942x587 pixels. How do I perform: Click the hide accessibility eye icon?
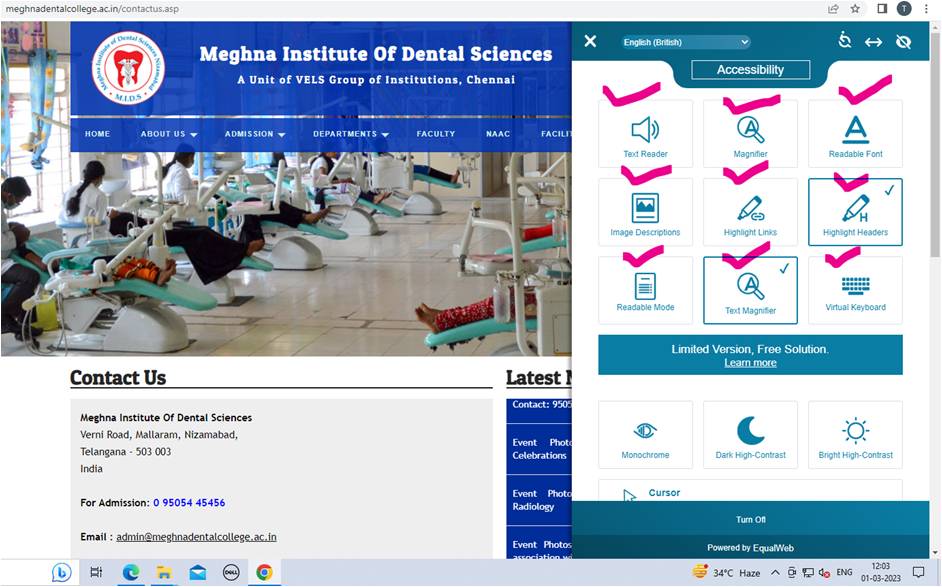(903, 41)
